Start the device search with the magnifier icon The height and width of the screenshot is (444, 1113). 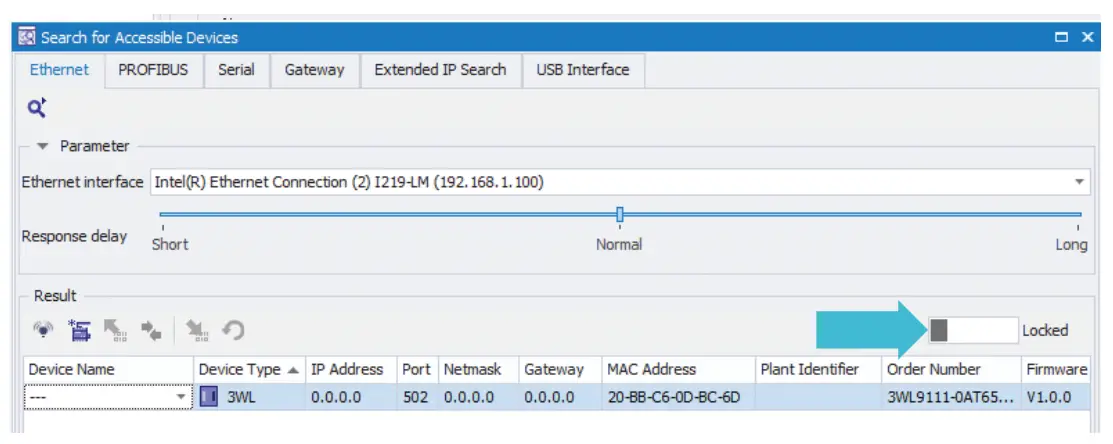point(37,108)
